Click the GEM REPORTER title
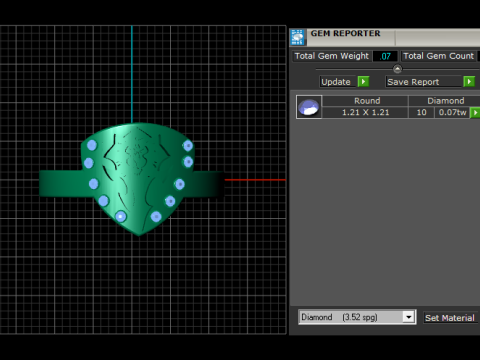 [x=345, y=33]
